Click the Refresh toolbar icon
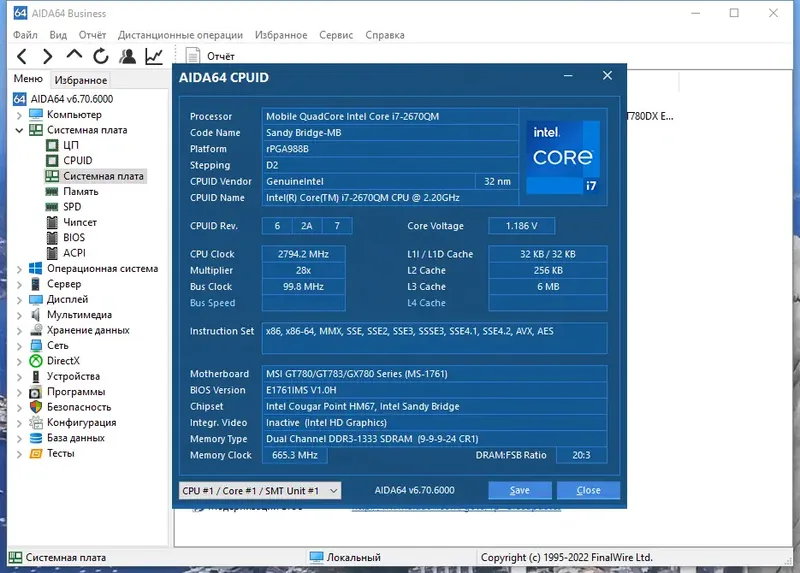800x573 pixels. pos(101,56)
